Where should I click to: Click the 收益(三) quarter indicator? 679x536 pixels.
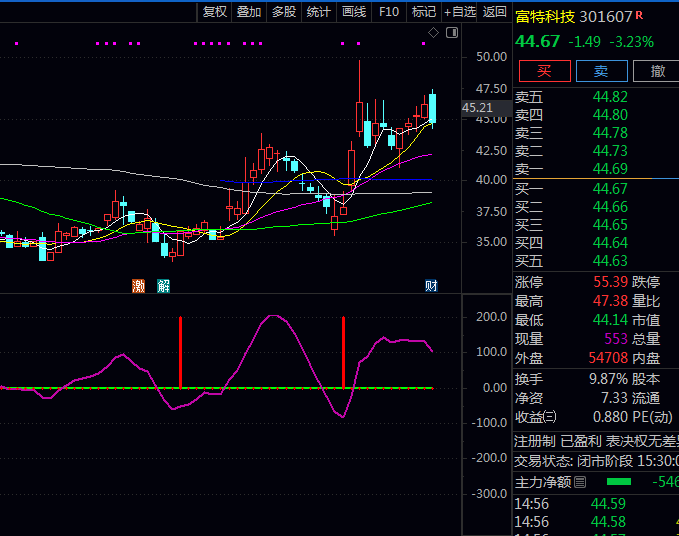[536, 417]
